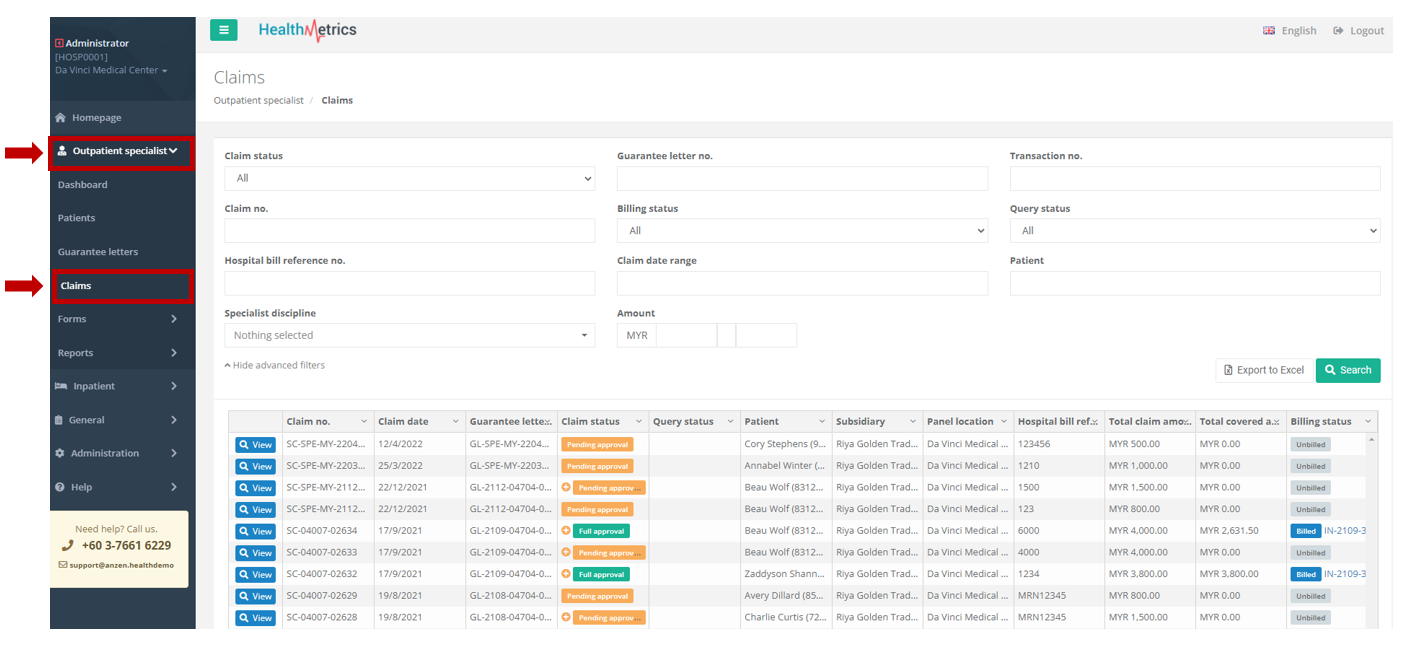Open the Claim no. column header arrow
The image size is (1403, 663).
click(364, 422)
